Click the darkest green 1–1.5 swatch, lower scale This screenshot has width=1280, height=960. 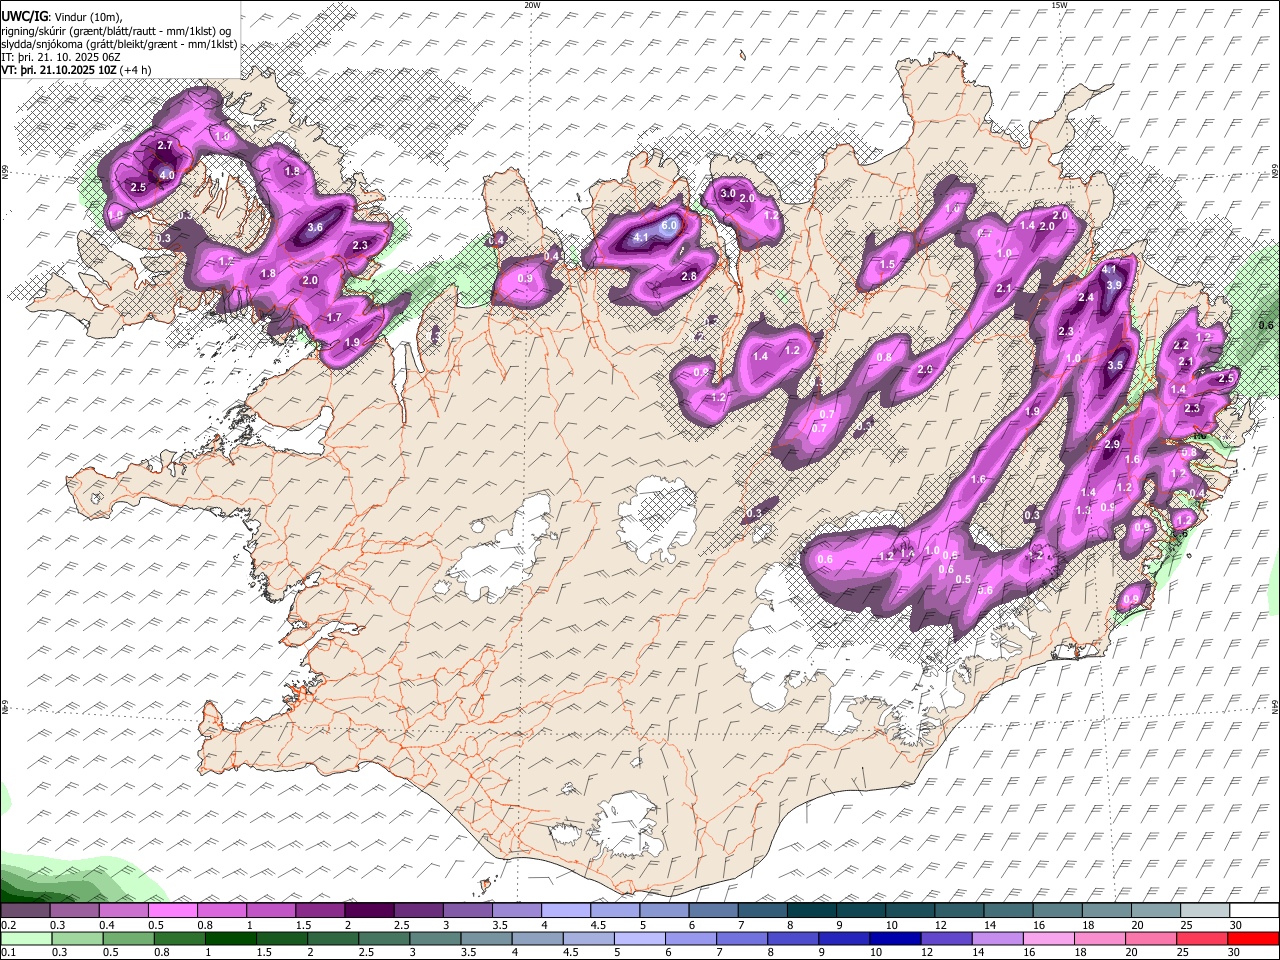230,939
